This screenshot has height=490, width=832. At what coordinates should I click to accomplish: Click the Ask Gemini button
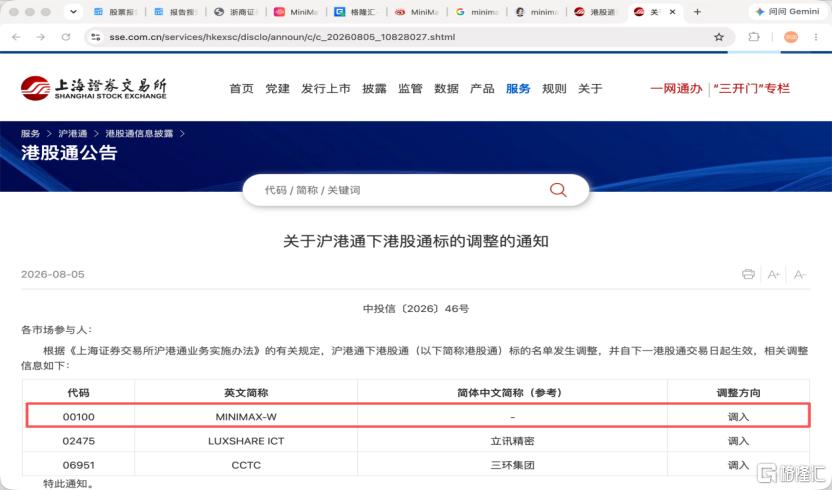tap(787, 12)
